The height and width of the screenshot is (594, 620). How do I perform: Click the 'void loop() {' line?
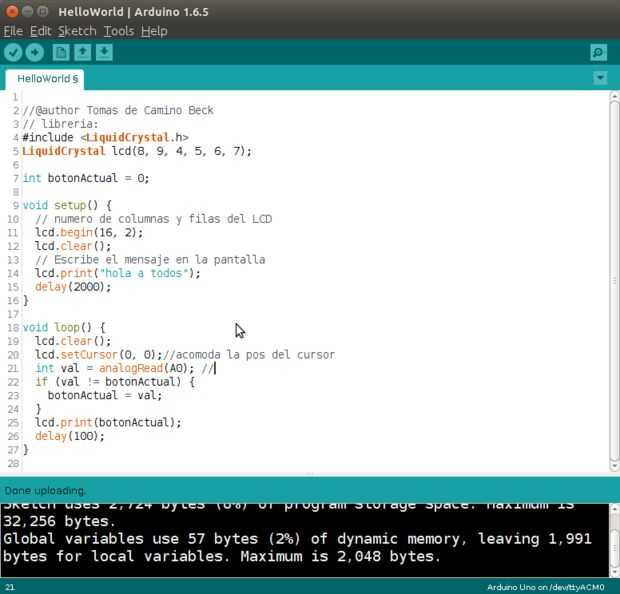64,327
